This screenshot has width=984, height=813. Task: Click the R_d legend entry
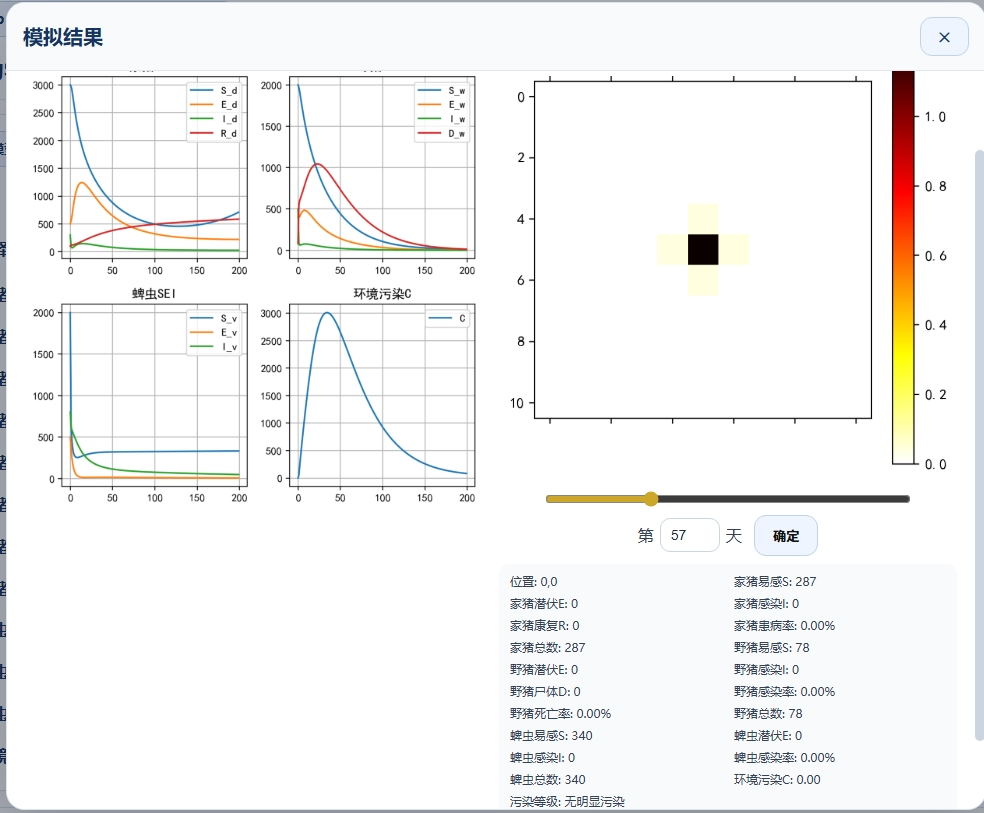218,132
